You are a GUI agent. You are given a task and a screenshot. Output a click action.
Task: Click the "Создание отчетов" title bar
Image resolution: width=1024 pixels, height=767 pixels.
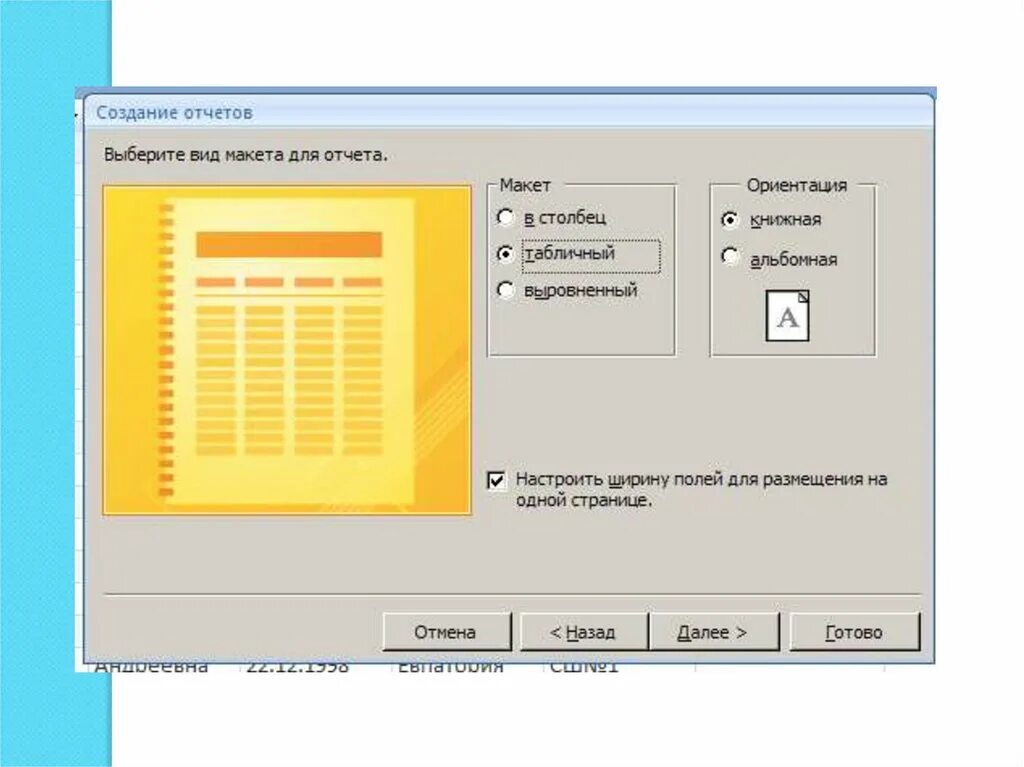pos(509,112)
